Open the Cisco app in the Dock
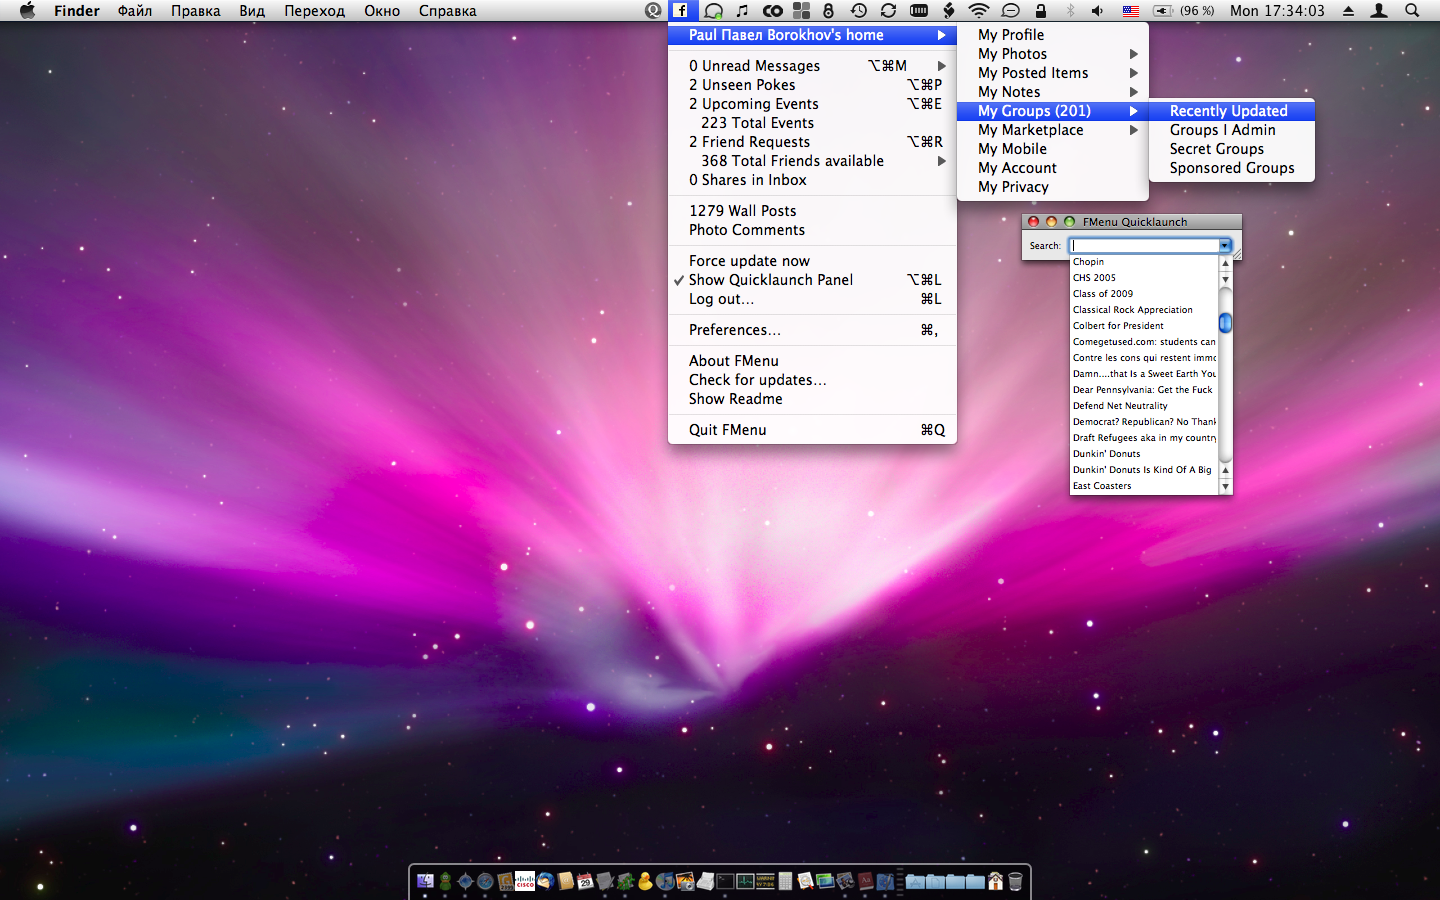 click(x=525, y=881)
